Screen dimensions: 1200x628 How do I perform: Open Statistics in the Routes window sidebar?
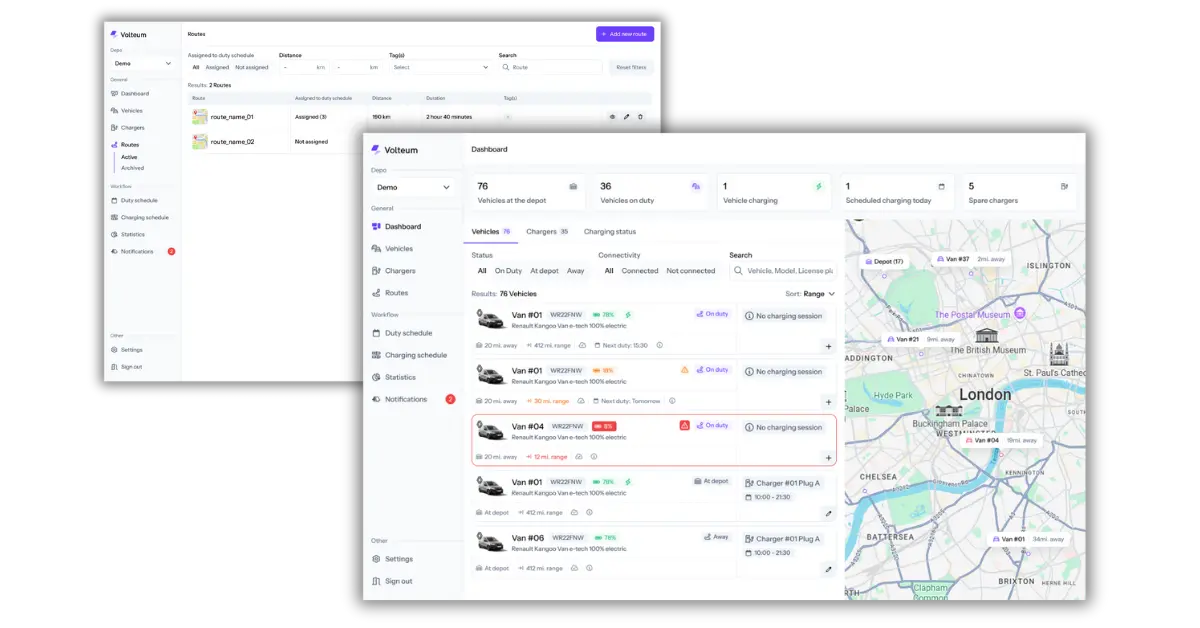[132, 234]
